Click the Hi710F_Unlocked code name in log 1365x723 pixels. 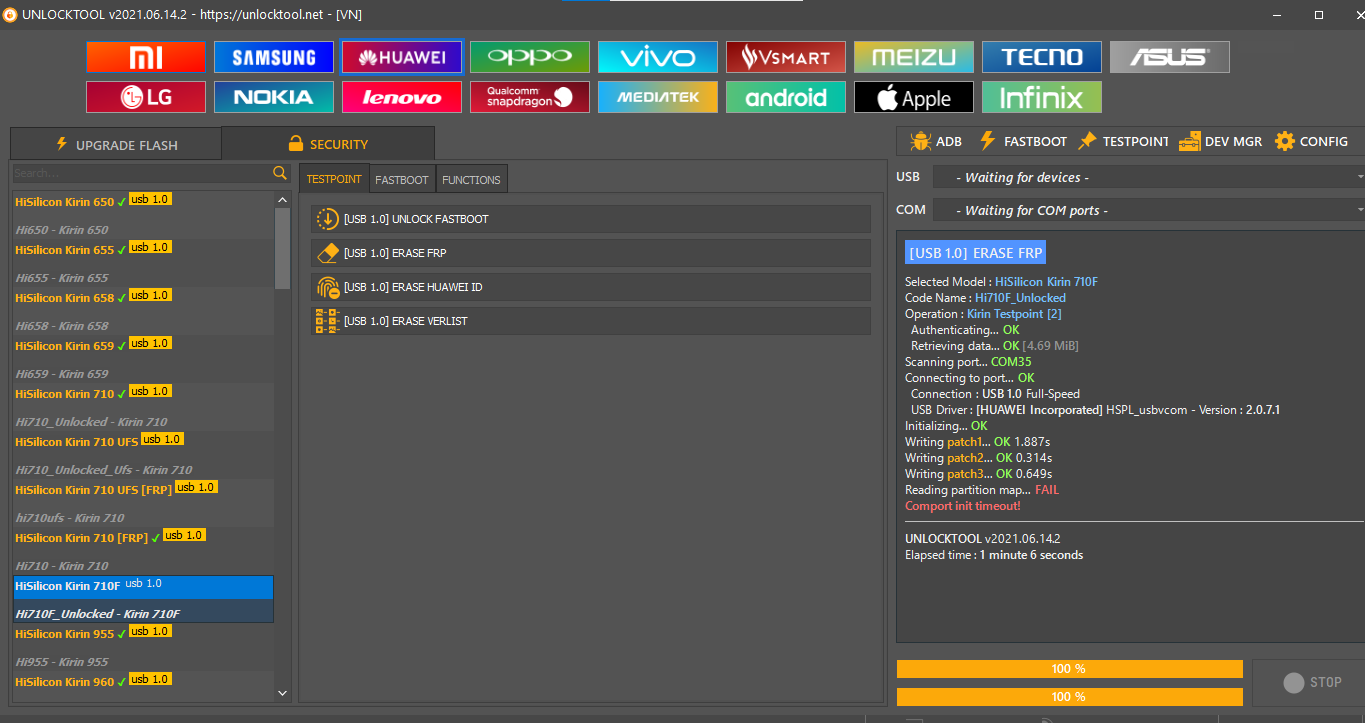(1020, 298)
